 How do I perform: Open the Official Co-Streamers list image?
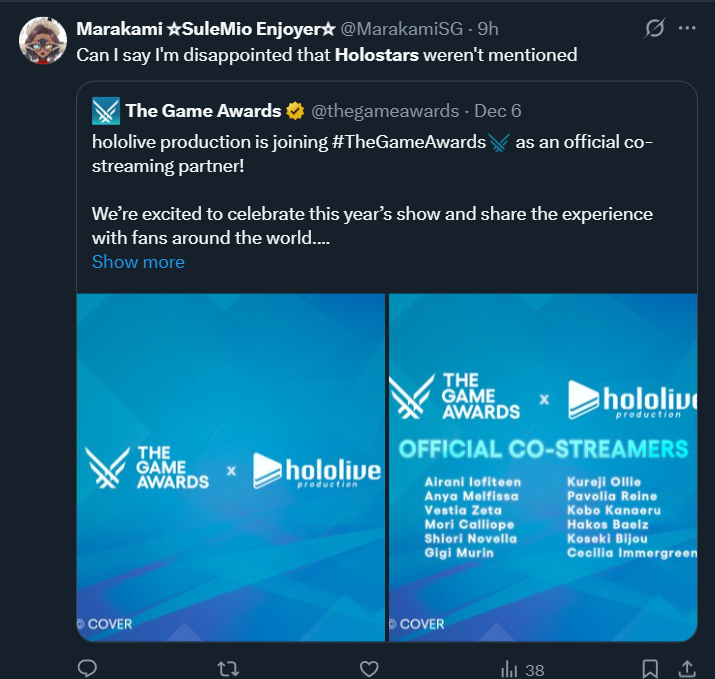[542, 467]
